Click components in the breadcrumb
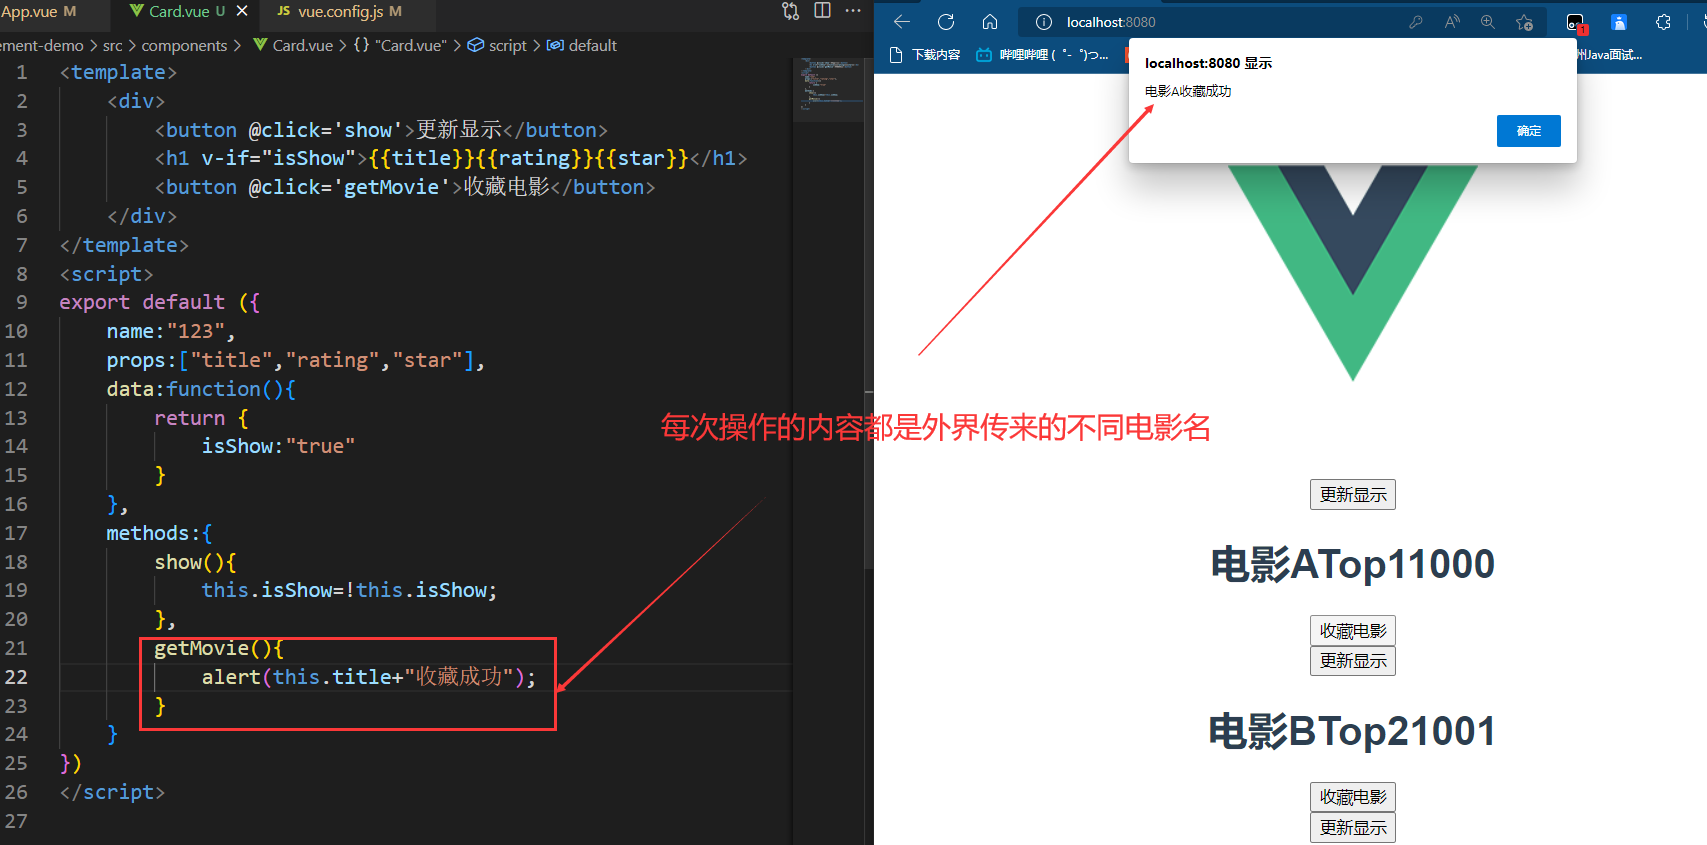This screenshot has width=1707, height=845. 184,45
